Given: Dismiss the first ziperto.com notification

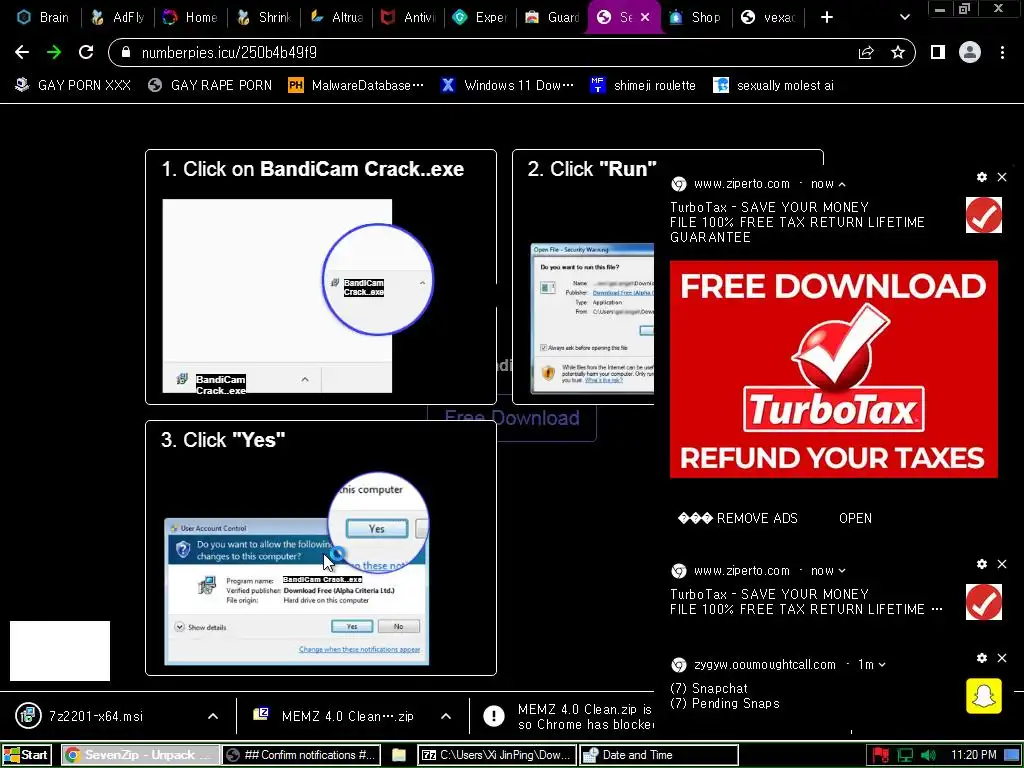Looking at the screenshot, I should pos(1002,177).
